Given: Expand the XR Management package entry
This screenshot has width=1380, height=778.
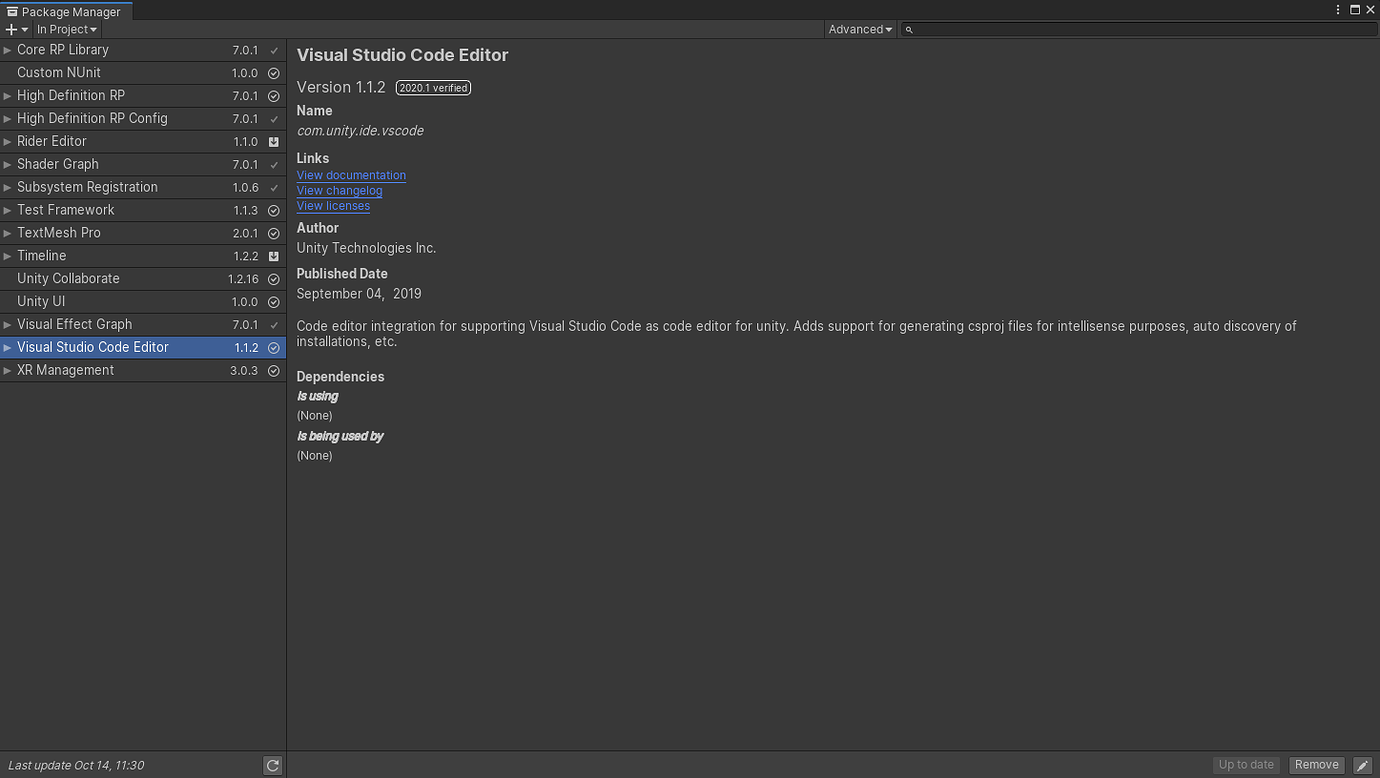Looking at the screenshot, I should [x=7, y=370].
